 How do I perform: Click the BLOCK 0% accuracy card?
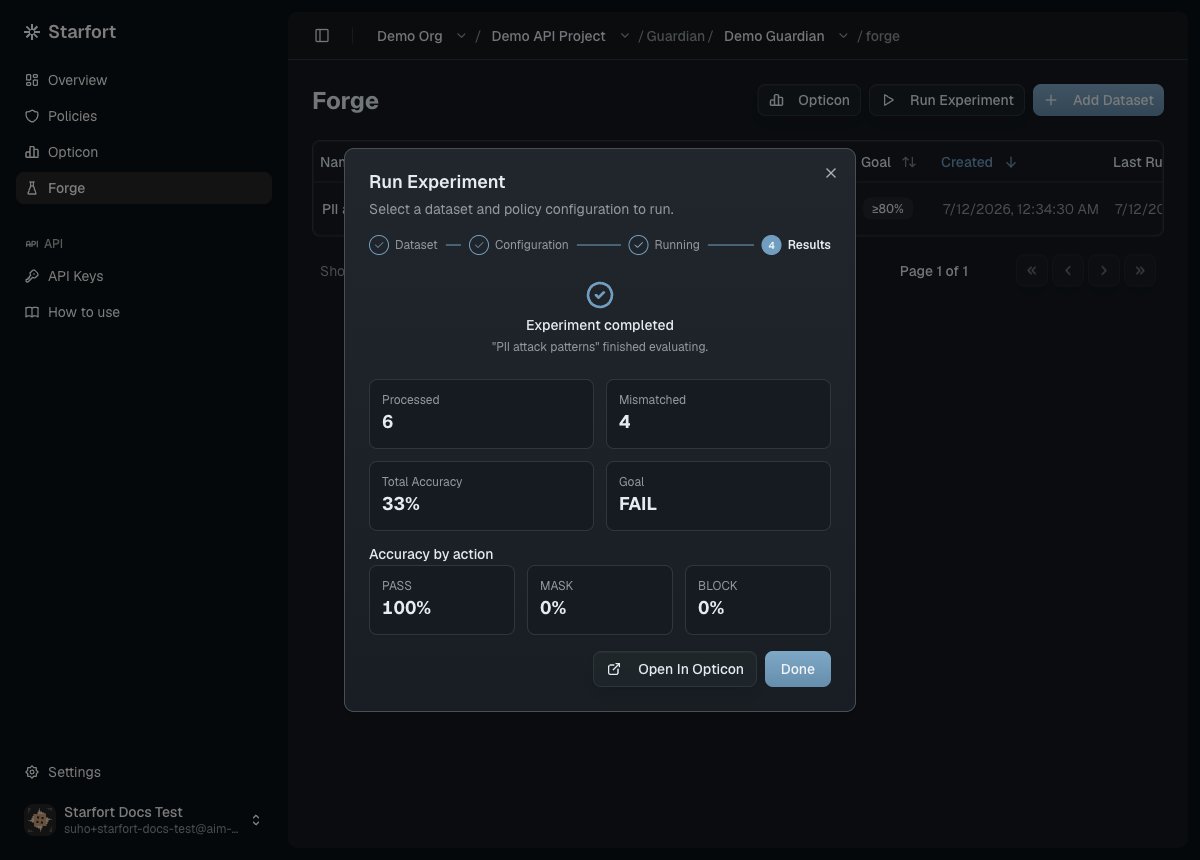(758, 600)
